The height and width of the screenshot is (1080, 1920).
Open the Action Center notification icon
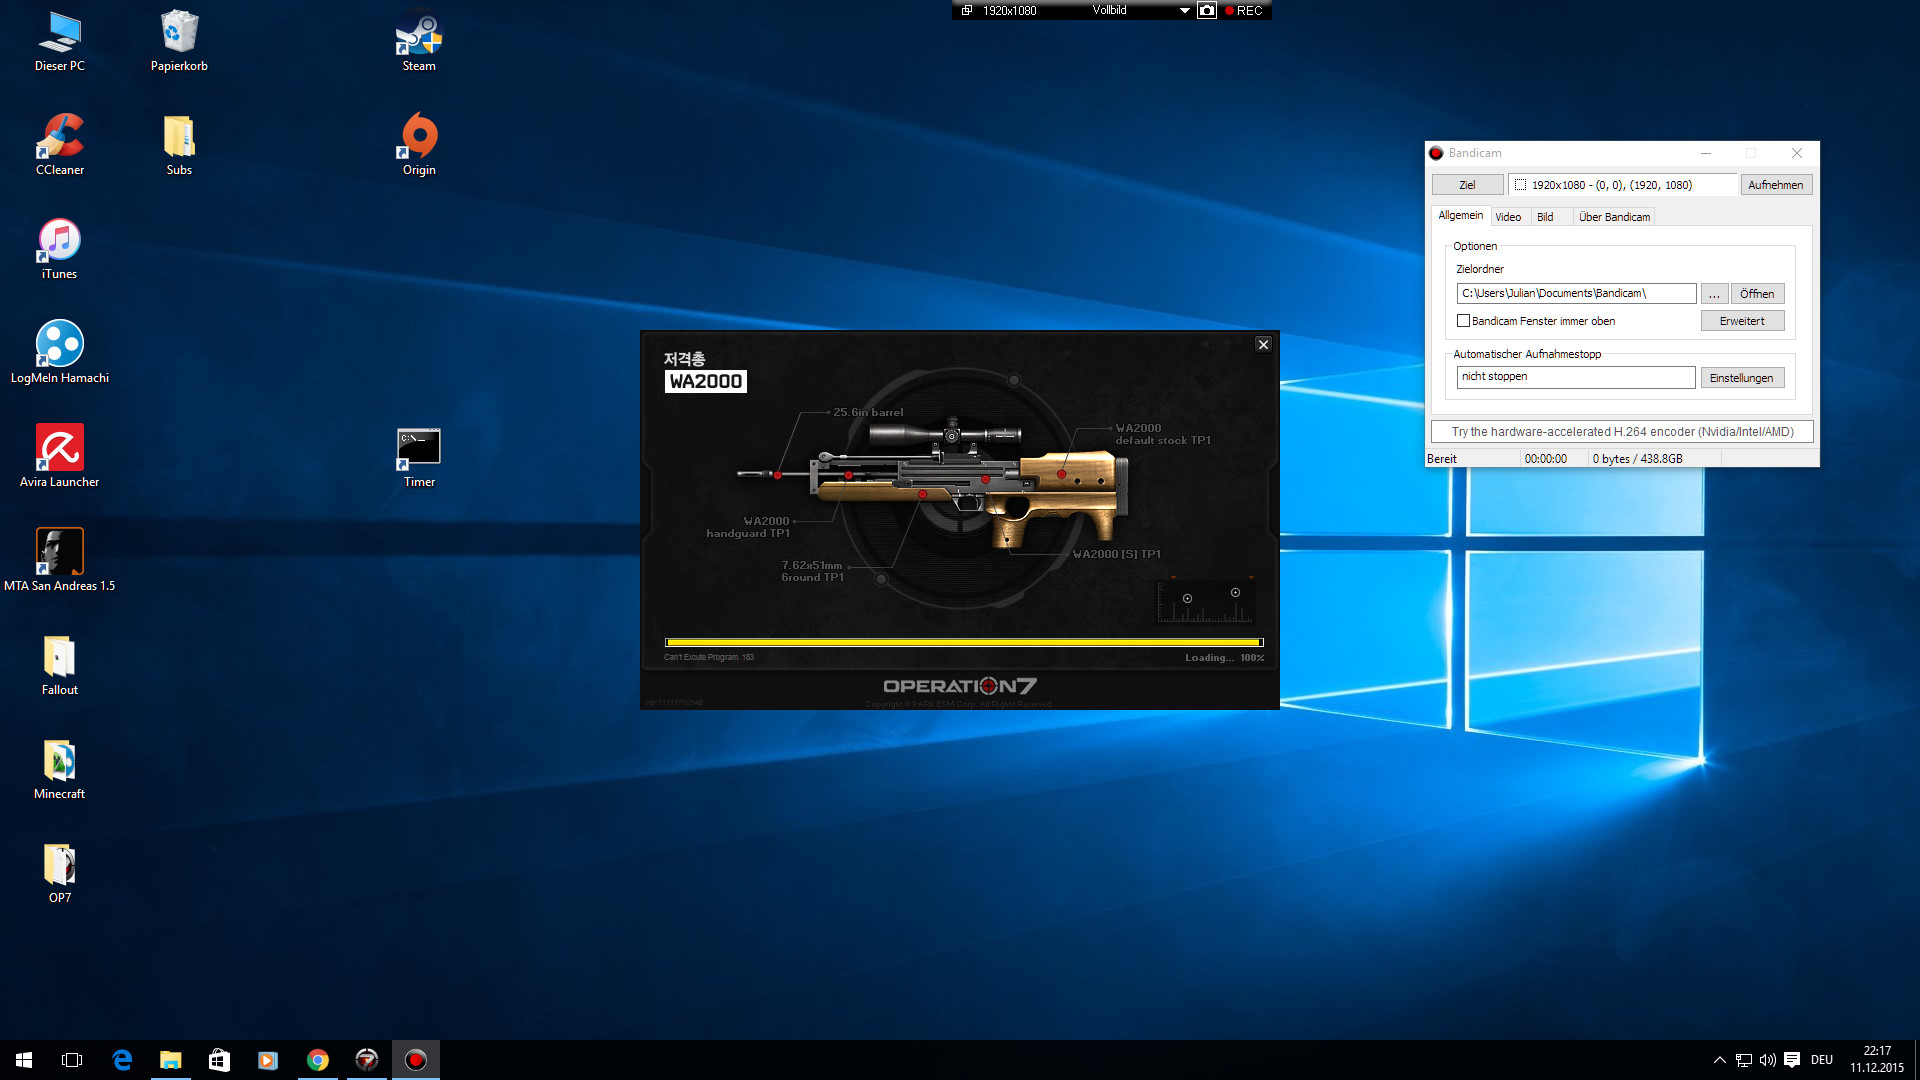tap(1792, 1060)
